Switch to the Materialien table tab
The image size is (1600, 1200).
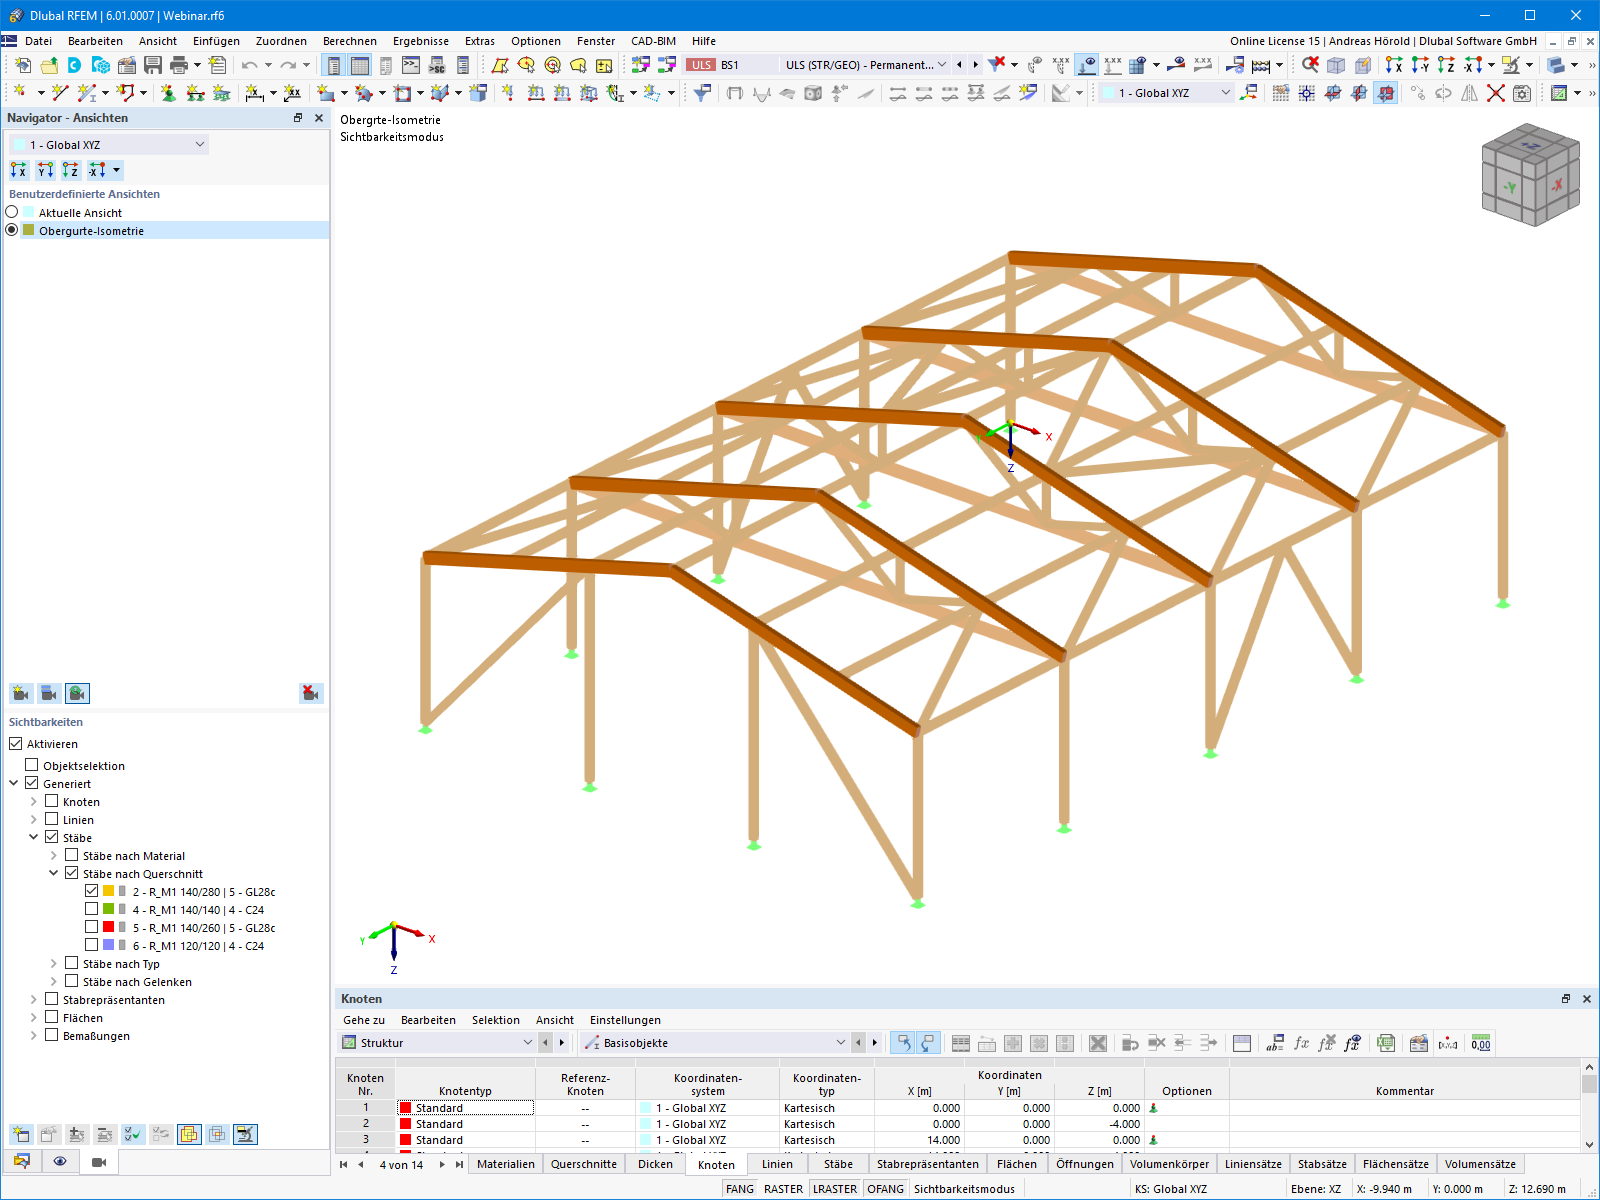pos(505,1164)
